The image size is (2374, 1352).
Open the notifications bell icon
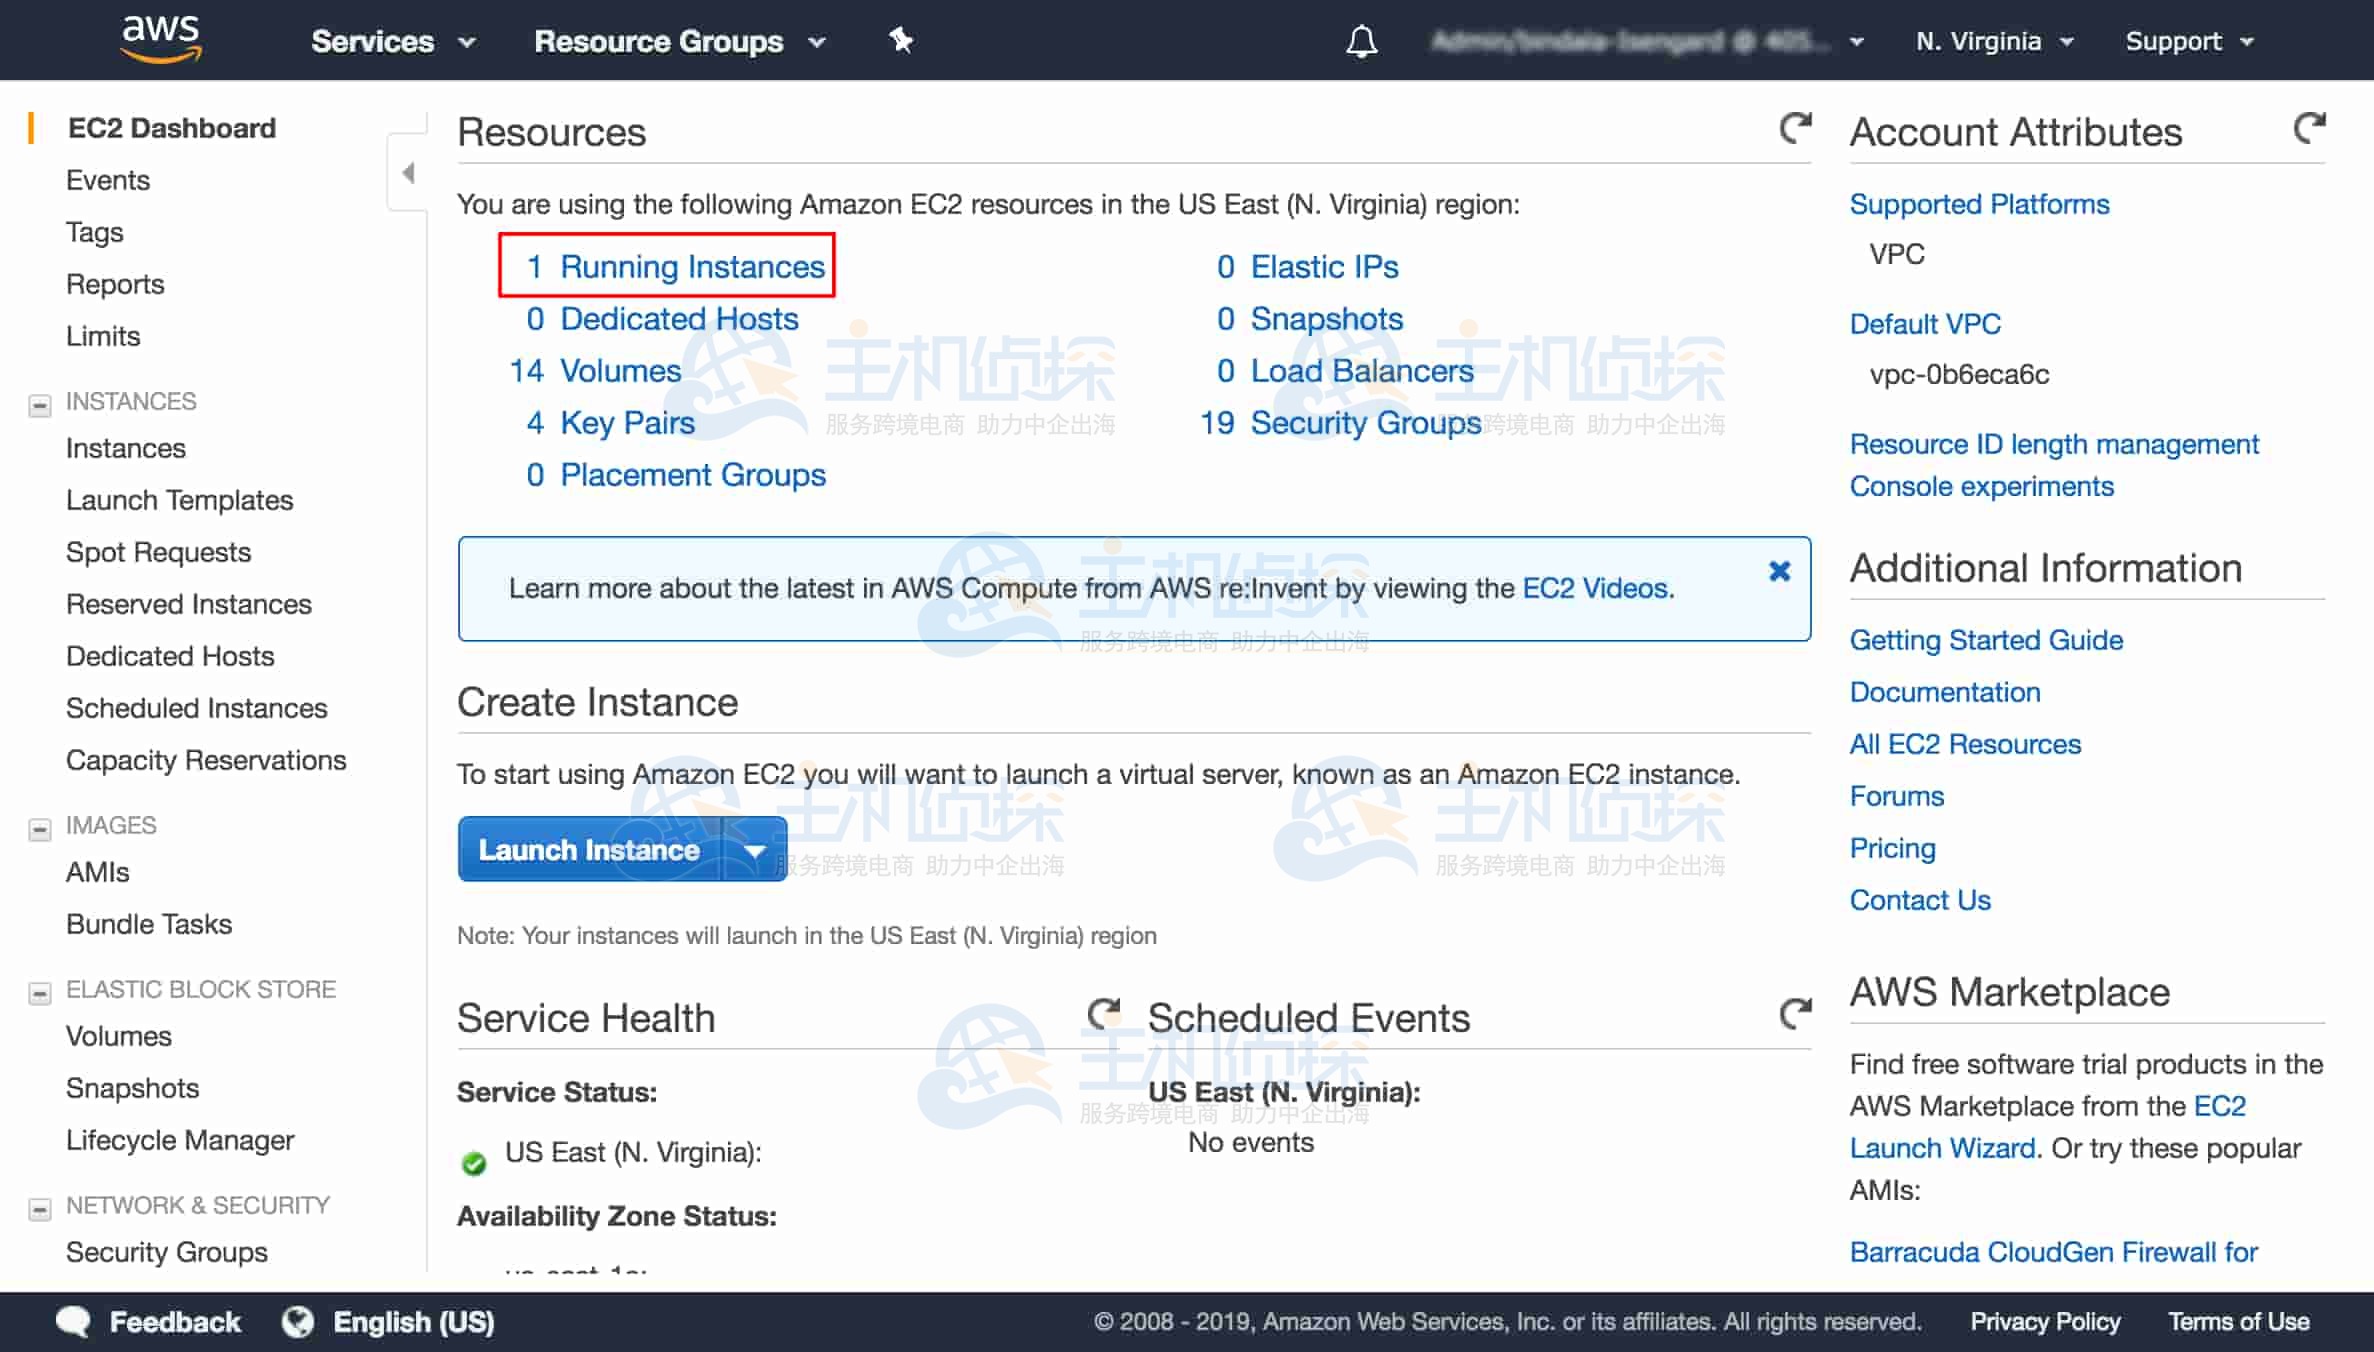(x=1361, y=41)
